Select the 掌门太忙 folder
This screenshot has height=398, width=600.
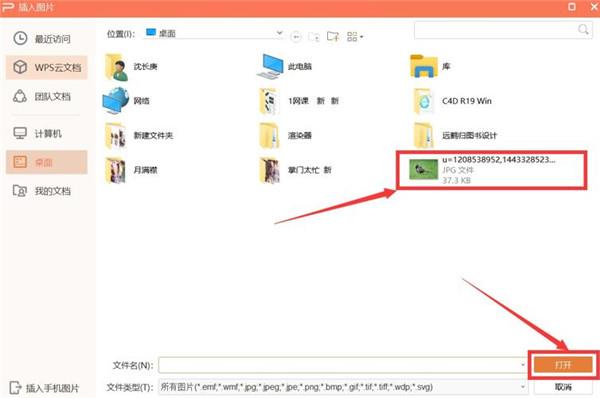click(x=295, y=170)
